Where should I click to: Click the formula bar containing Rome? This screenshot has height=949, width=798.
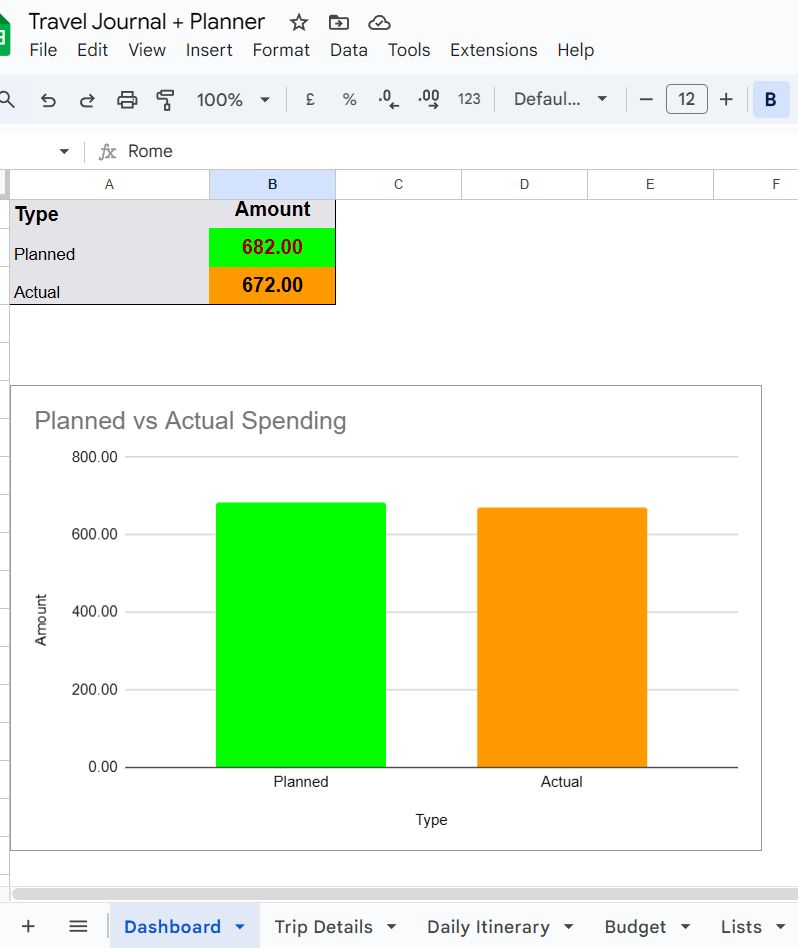click(x=460, y=151)
